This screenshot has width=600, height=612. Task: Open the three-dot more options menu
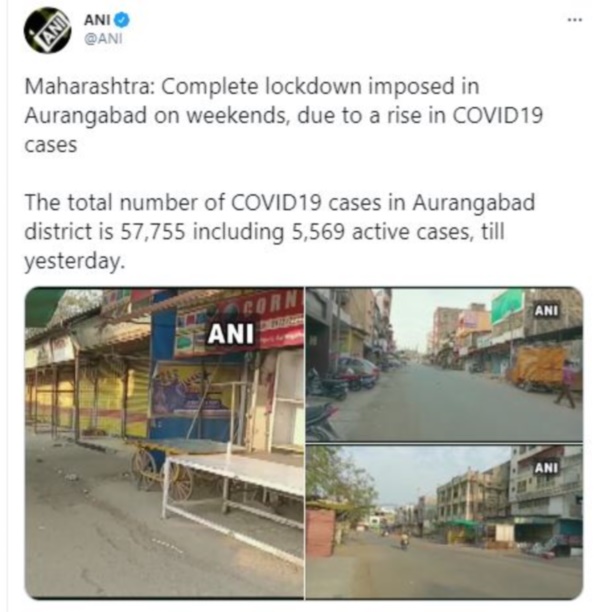tap(575, 20)
